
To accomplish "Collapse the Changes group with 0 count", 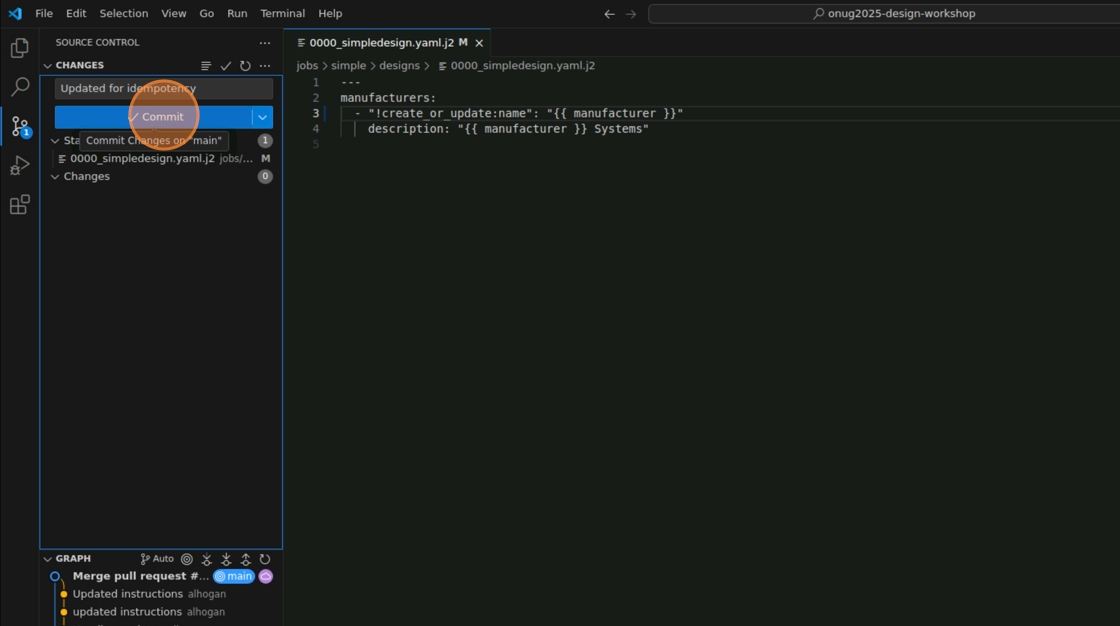I will click(56, 177).
